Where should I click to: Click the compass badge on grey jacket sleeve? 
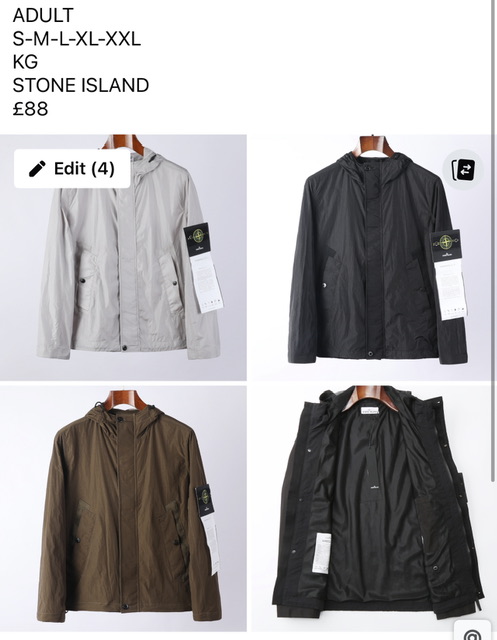point(197,239)
